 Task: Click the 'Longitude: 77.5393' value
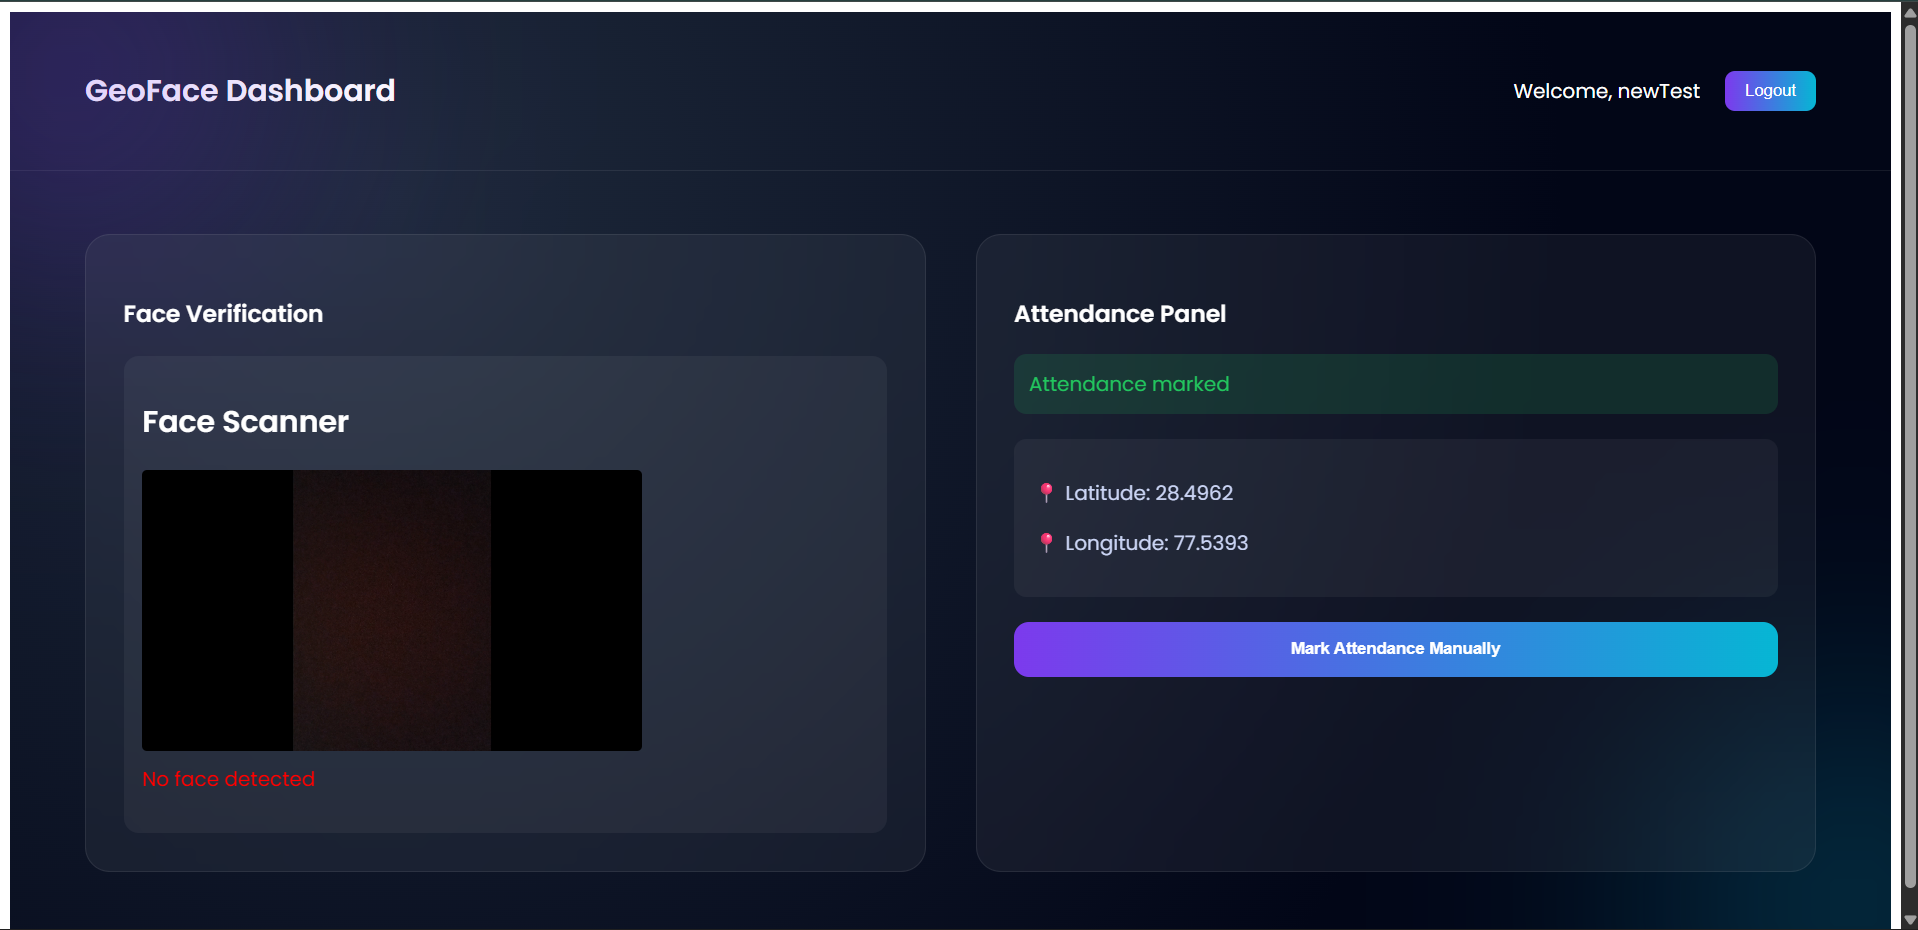(x=1156, y=543)
